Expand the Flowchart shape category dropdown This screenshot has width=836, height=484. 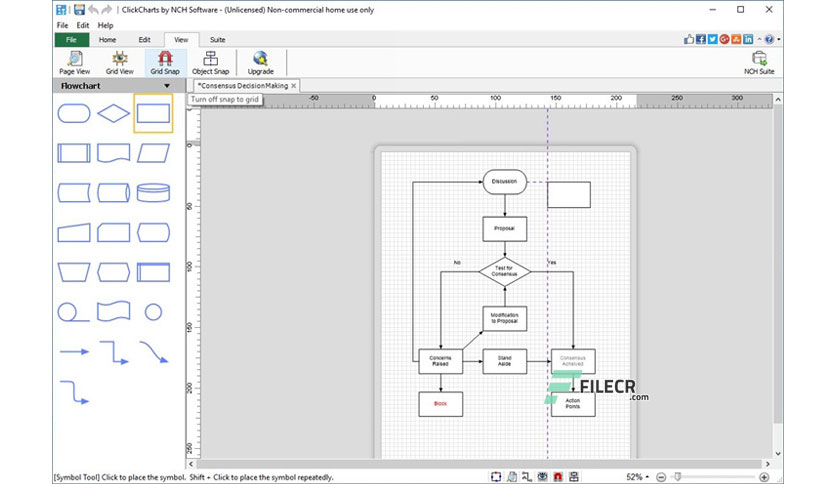click(x=167, y=86)
